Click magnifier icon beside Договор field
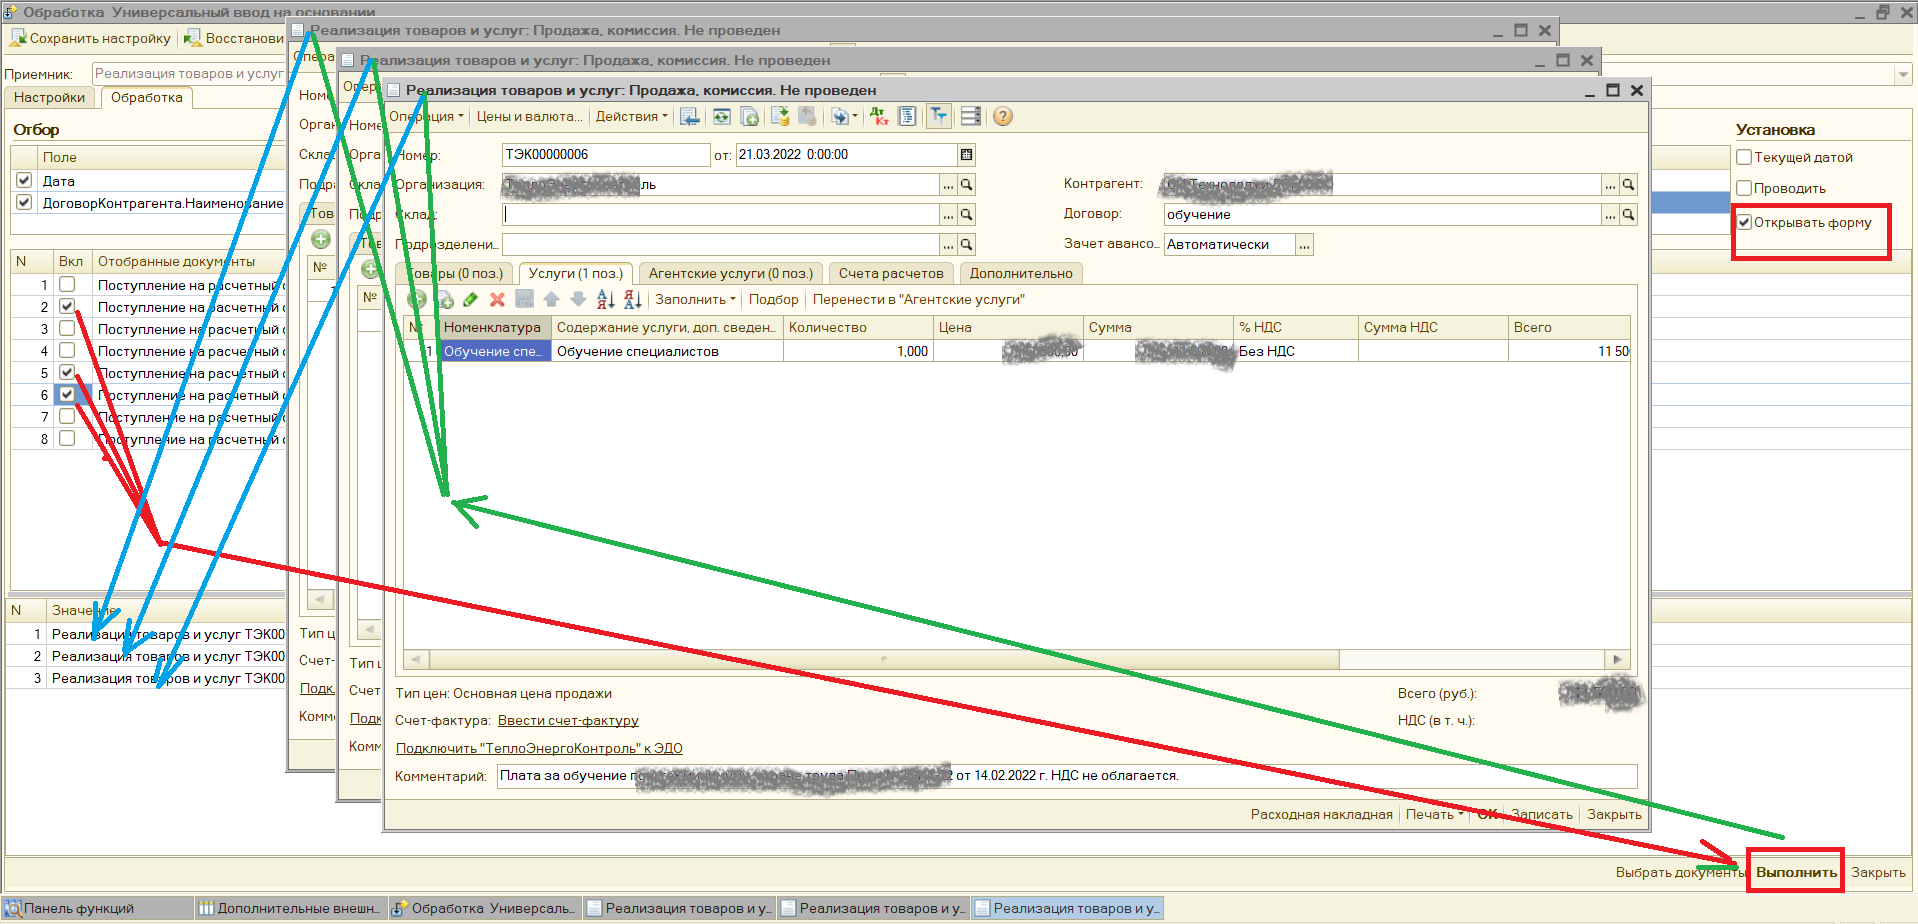This screenshot has height=924, width=1918. click(1629, 215)
